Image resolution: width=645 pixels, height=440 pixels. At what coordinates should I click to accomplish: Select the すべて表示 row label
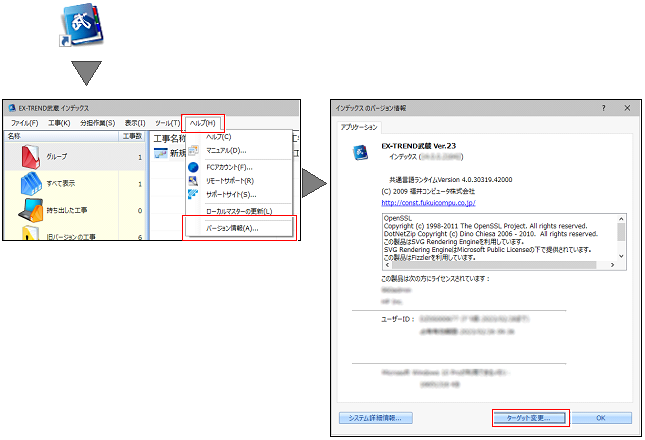60,183
